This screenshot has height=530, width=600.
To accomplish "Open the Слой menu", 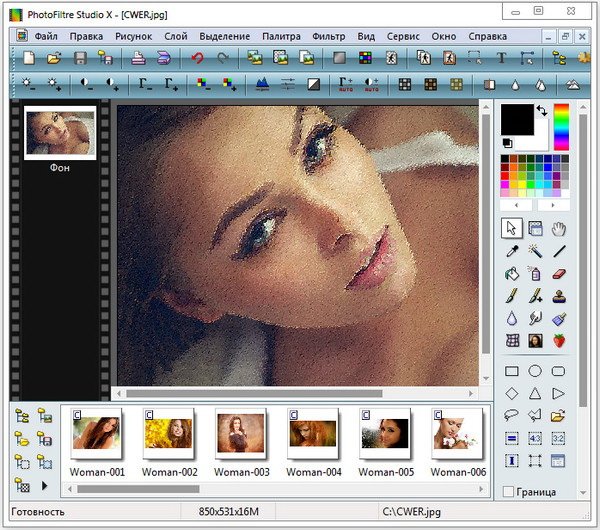I will click(175, 36).
